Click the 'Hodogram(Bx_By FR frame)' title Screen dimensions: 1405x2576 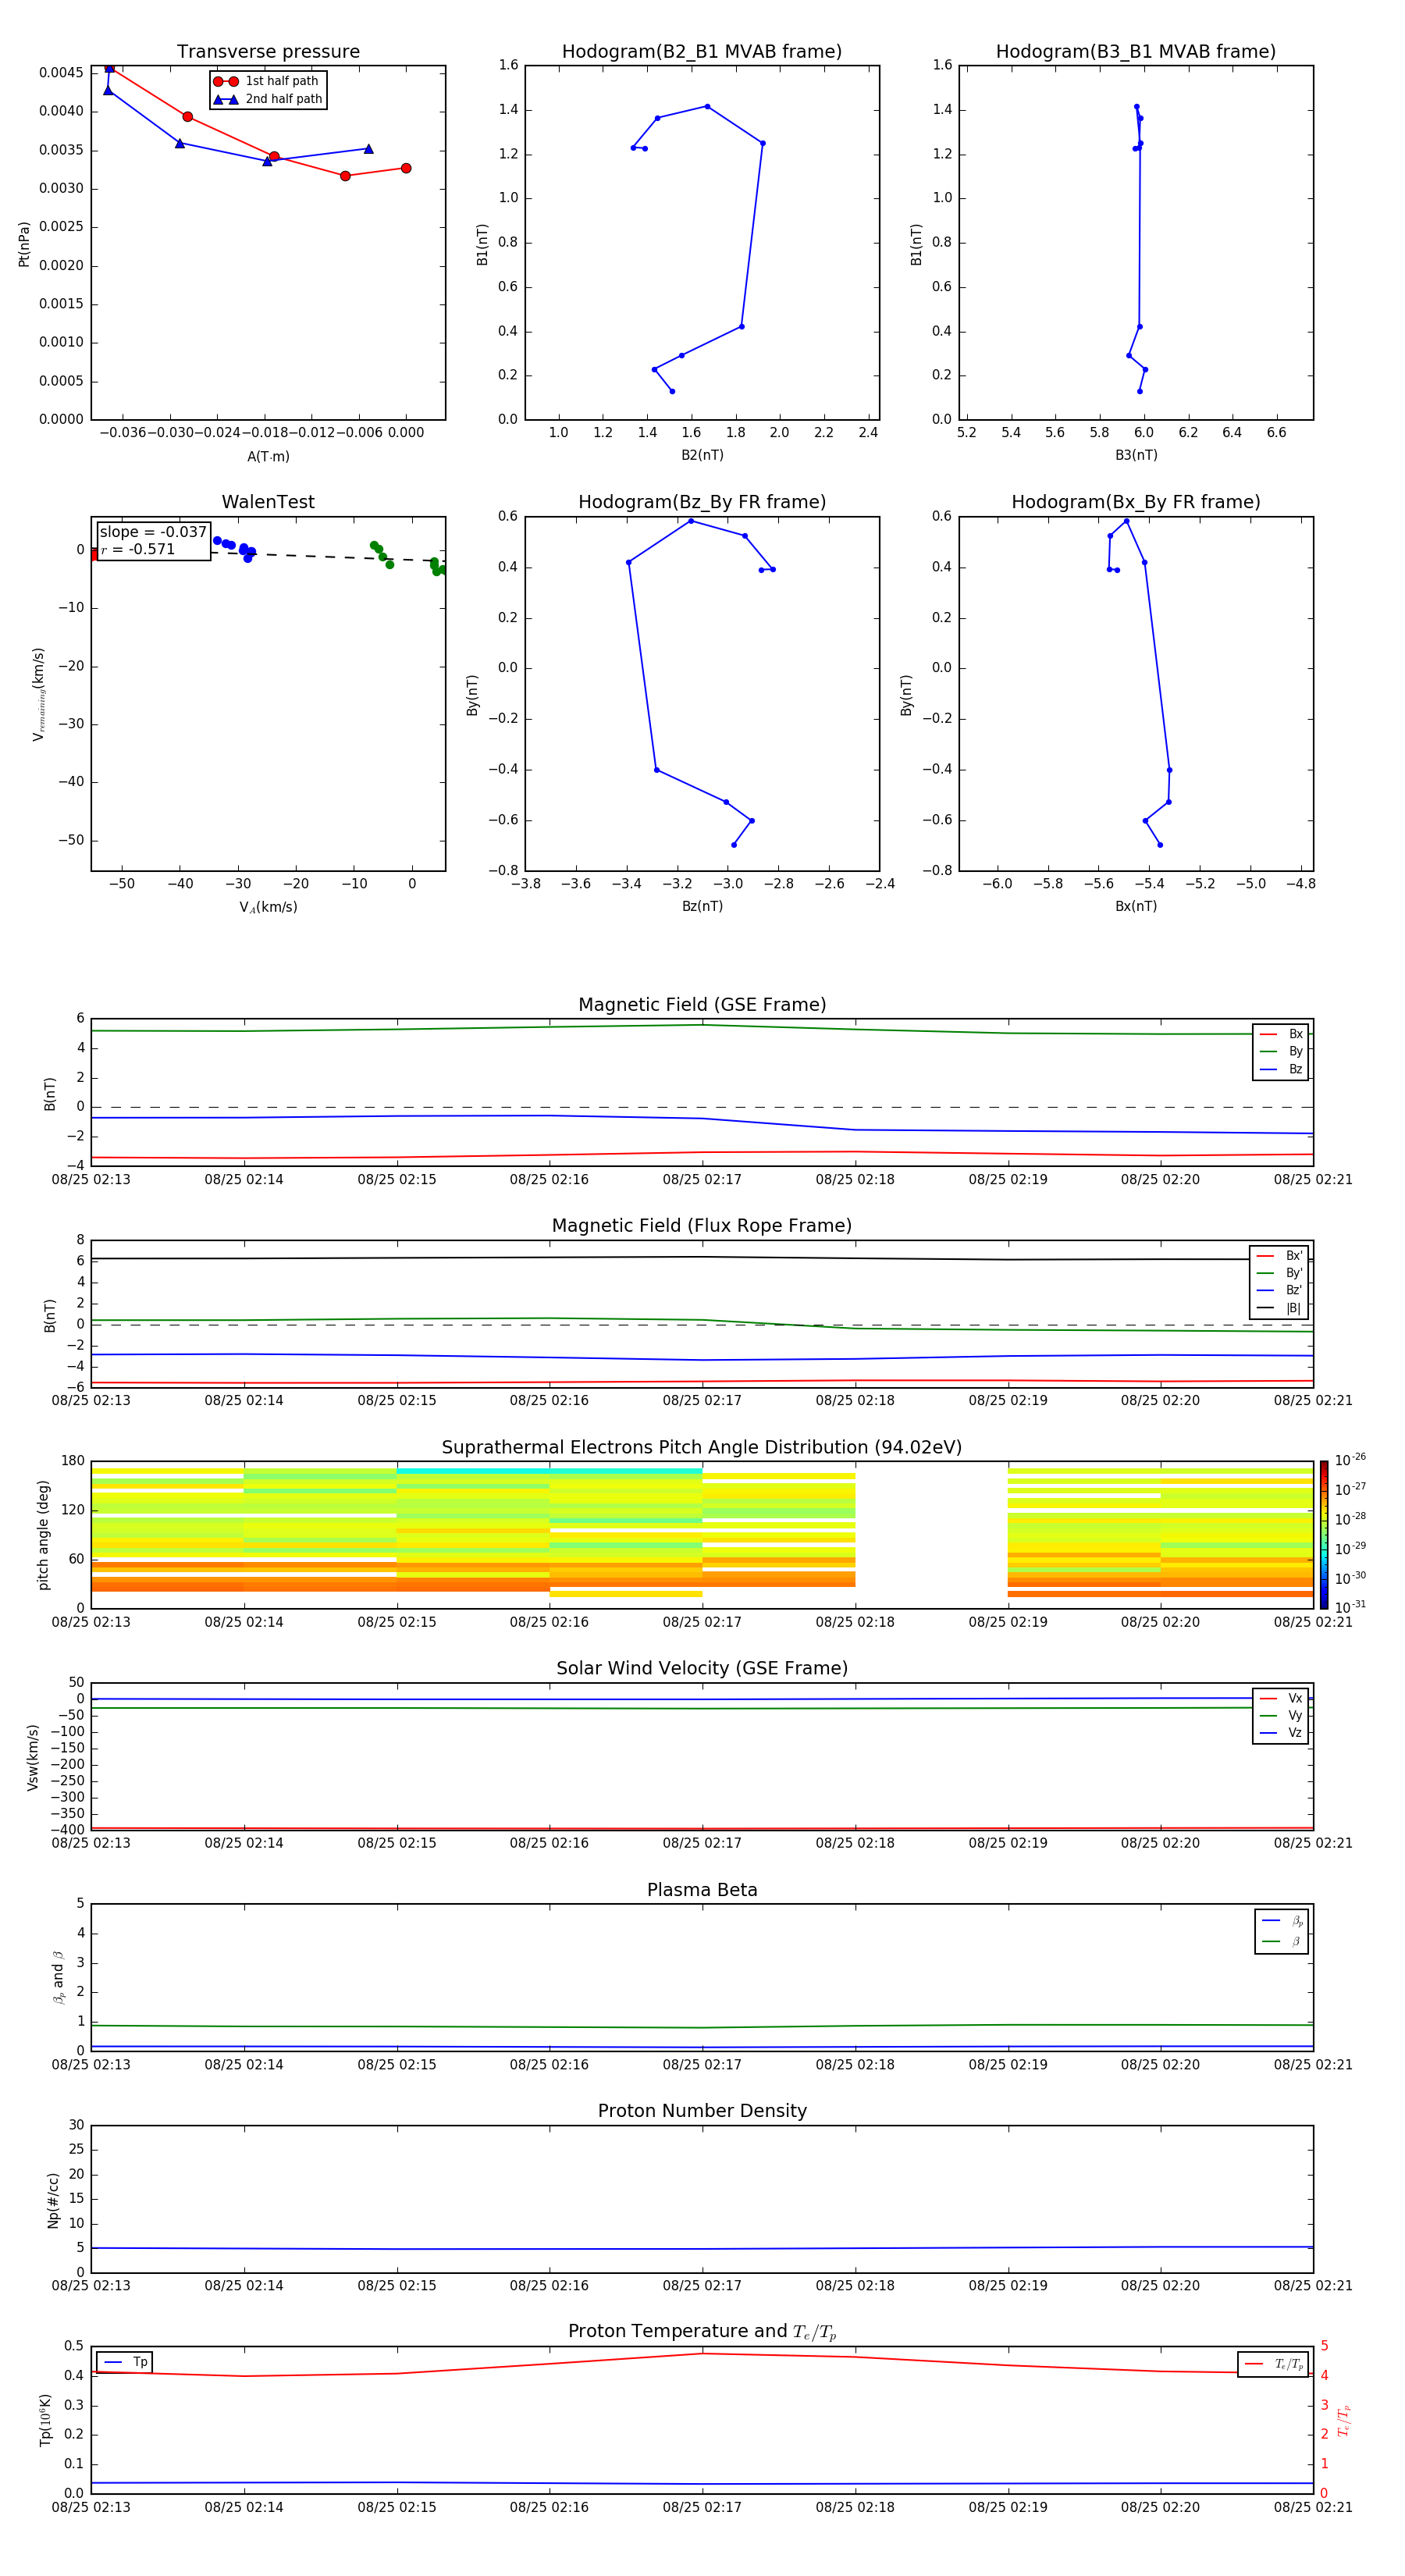(x=1136, y=502)
